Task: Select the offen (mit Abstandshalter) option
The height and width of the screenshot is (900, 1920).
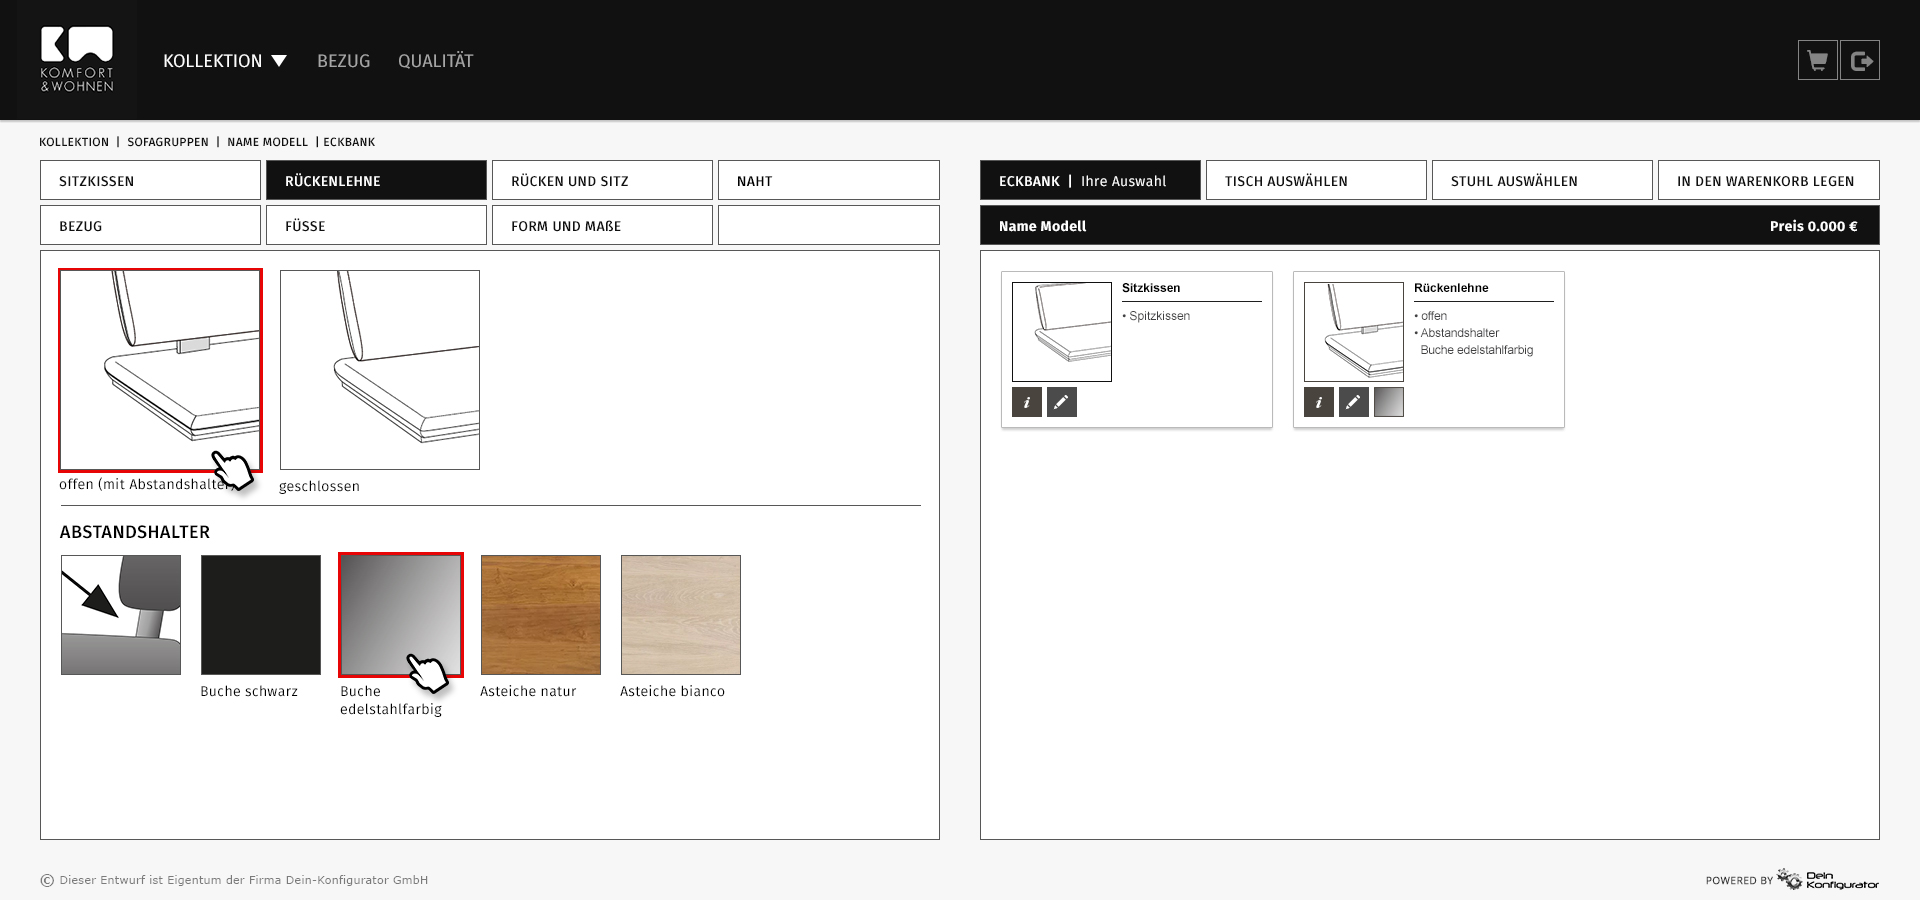Action: click(x=160, y=370)
